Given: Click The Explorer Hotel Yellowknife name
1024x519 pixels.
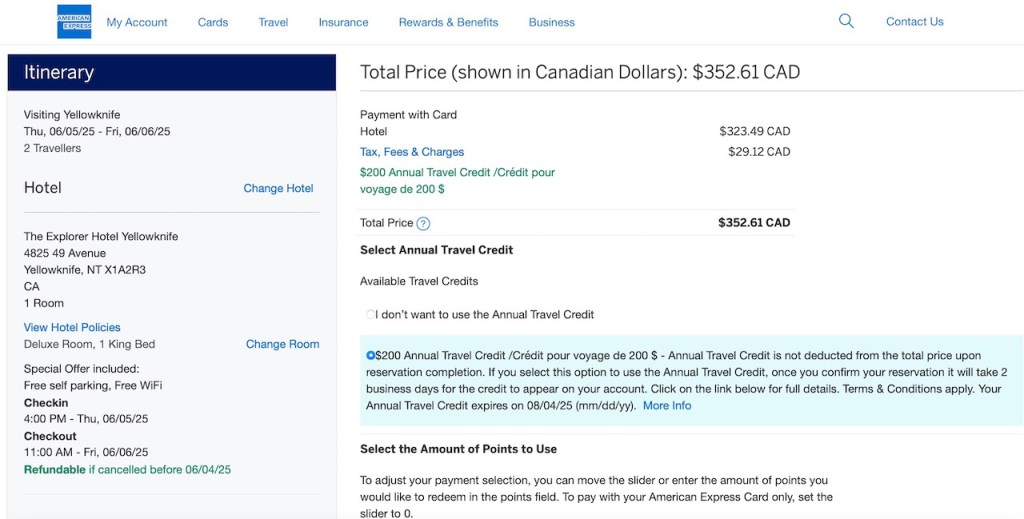Looking at the screenshot, I should pyautogui.click(x=101, y=236).
